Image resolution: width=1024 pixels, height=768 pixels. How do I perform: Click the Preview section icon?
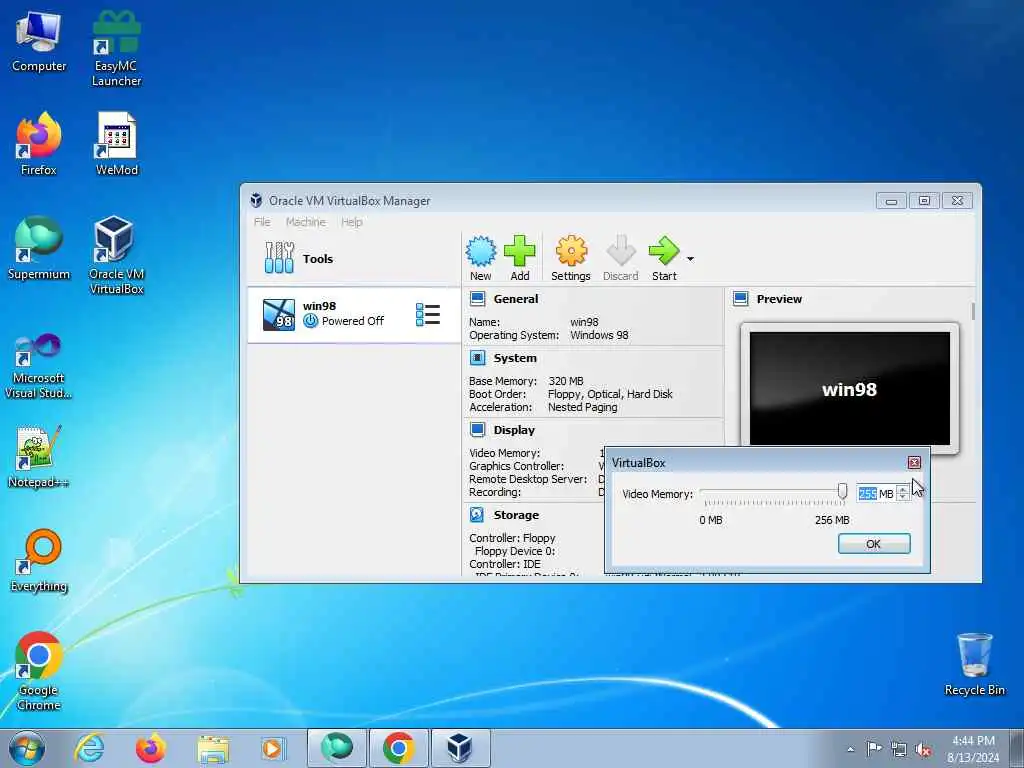click(741, 299)
